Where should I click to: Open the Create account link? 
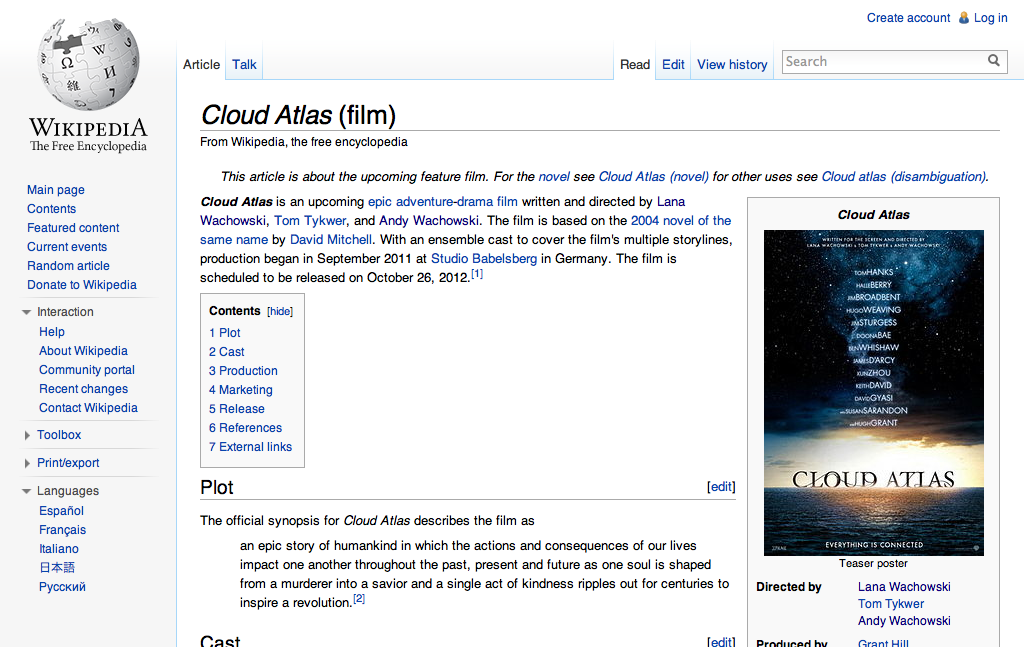coord(908,18)
